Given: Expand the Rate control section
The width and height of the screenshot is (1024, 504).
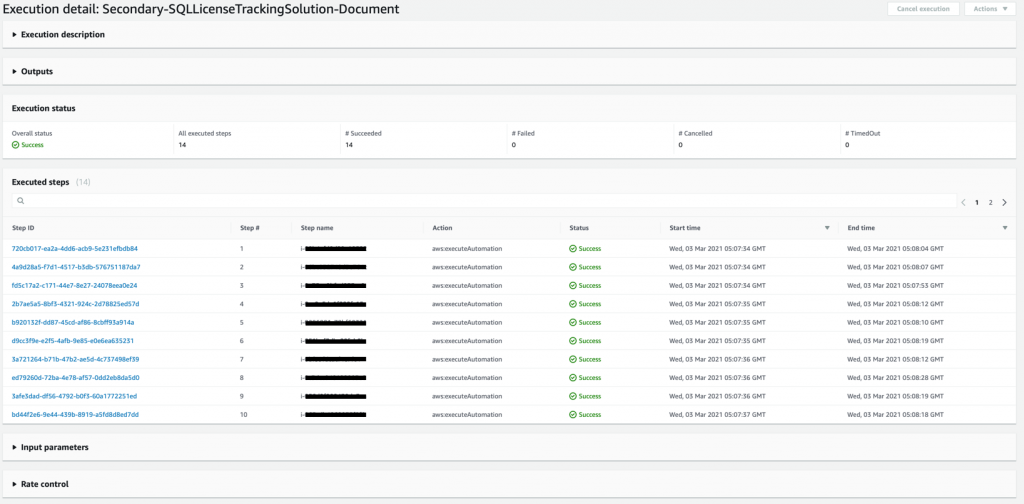Looking at the screenshot, I should (40, 484).
